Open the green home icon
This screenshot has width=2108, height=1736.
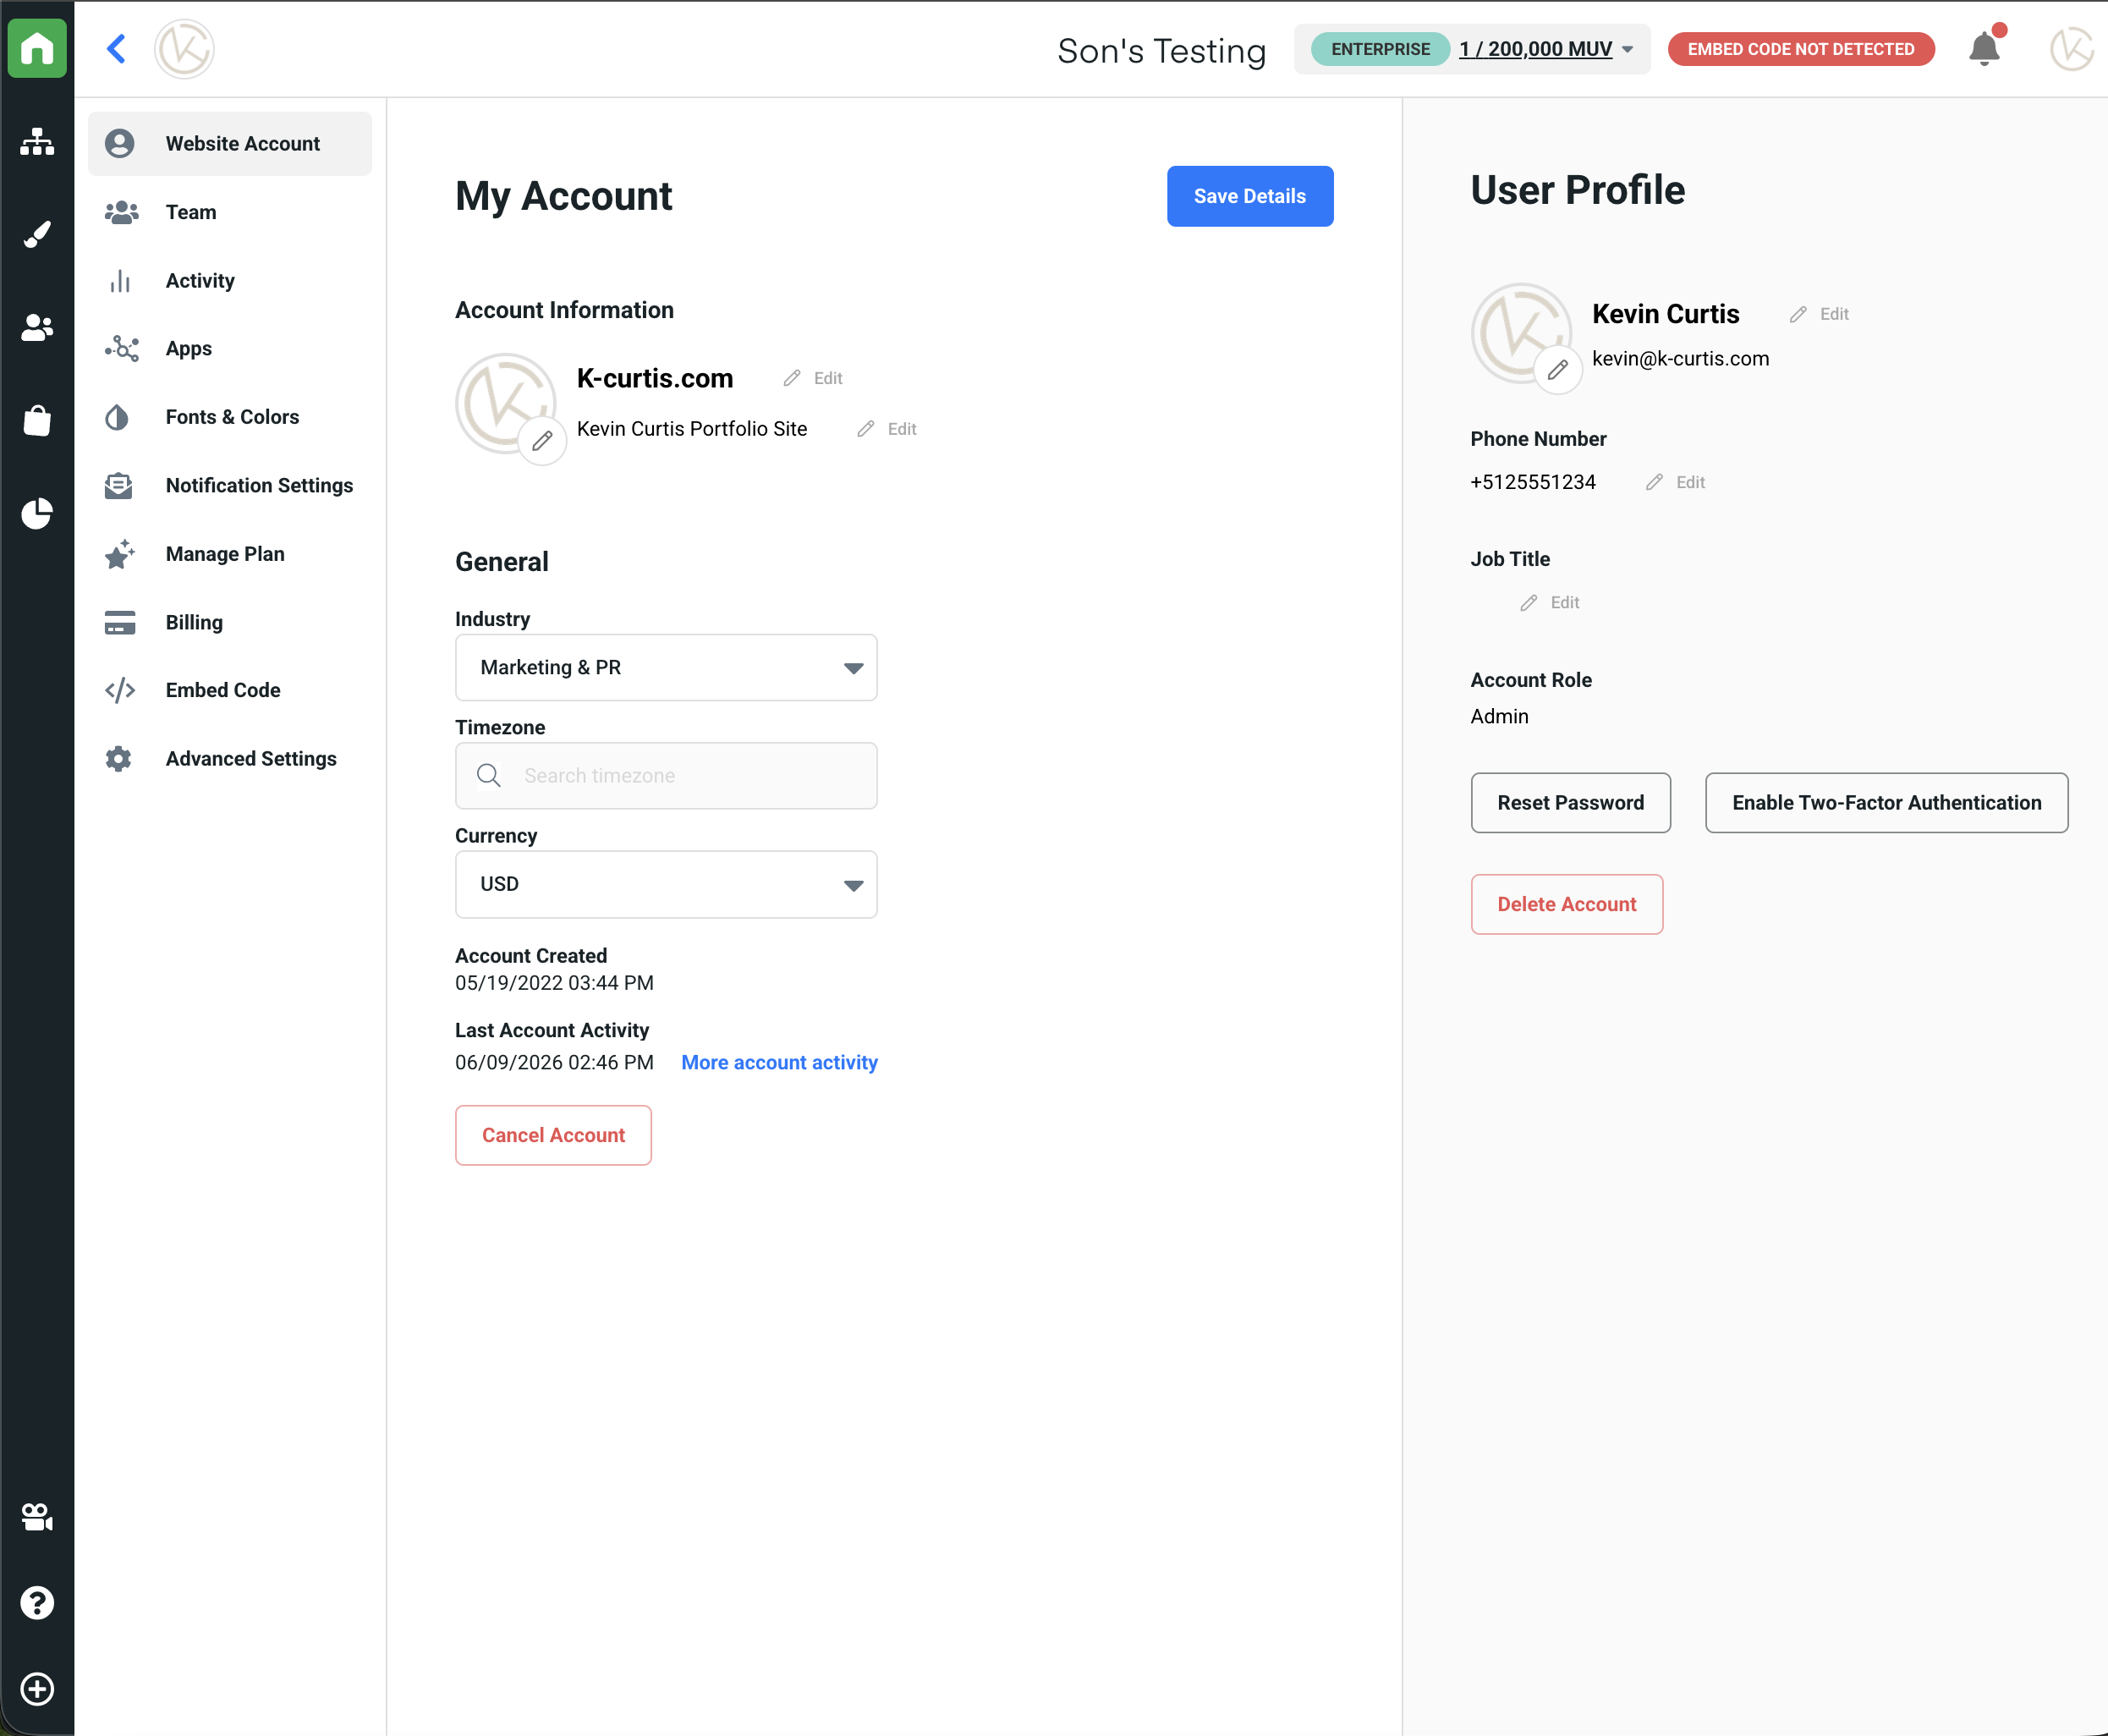coord(37,48)
